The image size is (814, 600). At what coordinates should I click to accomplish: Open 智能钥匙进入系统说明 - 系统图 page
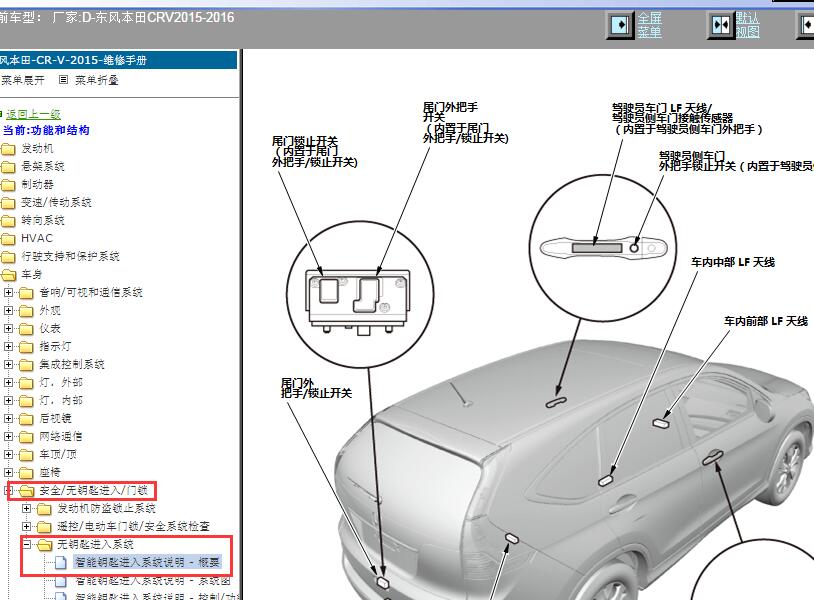pyautogui.click(x=153, y=580)
